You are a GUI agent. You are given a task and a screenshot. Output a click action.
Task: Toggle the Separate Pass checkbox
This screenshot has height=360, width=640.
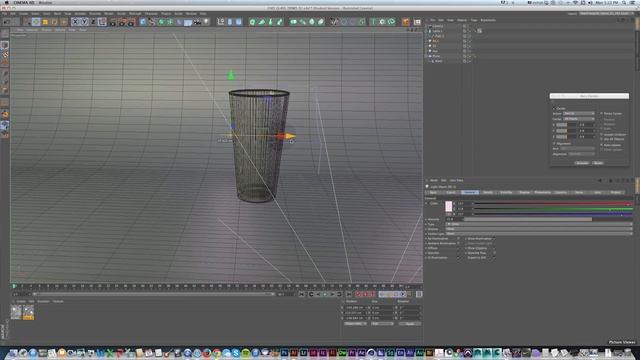pyautogui.click(x=494, y=253)
